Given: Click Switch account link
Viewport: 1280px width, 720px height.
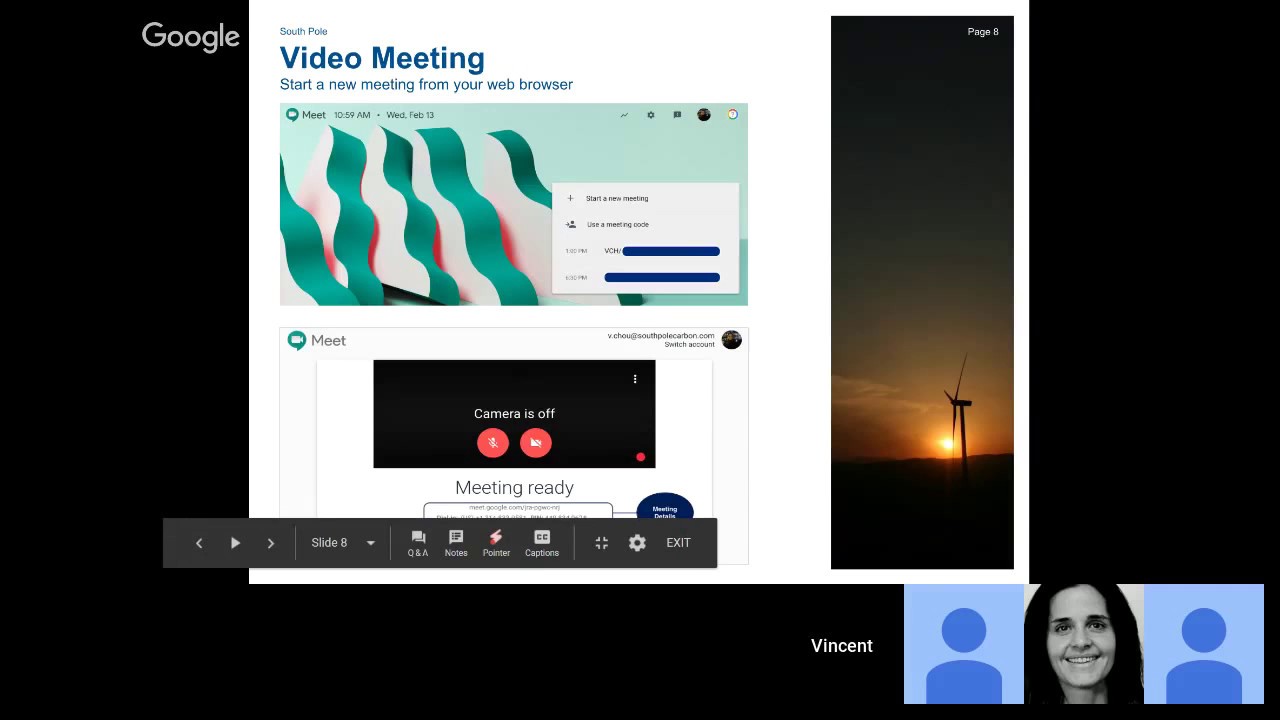Looking at the screenshot, I should click(x=690, y=345).
